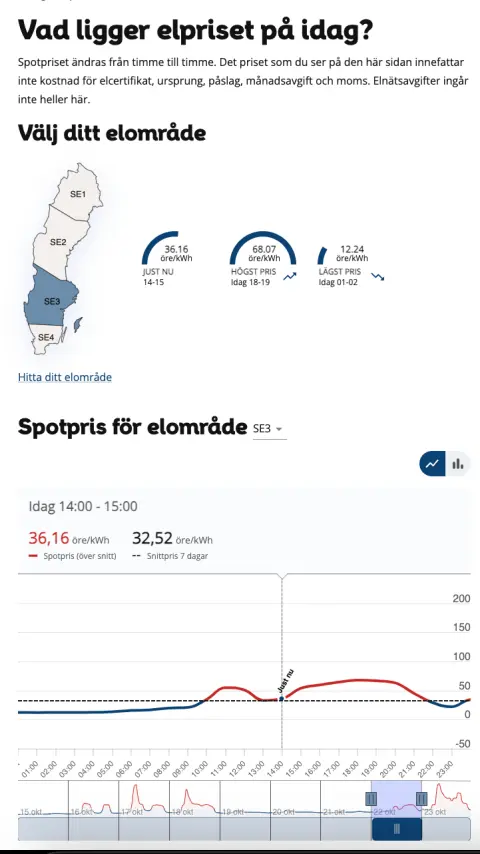480x854 pixels.
Task: Click the falling trend icon by Lägst pris
Action: pos(378,276)
